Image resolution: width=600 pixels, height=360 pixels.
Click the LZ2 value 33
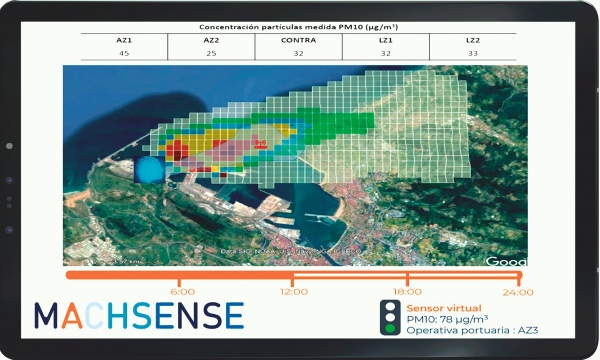click(x=473, y=54)
